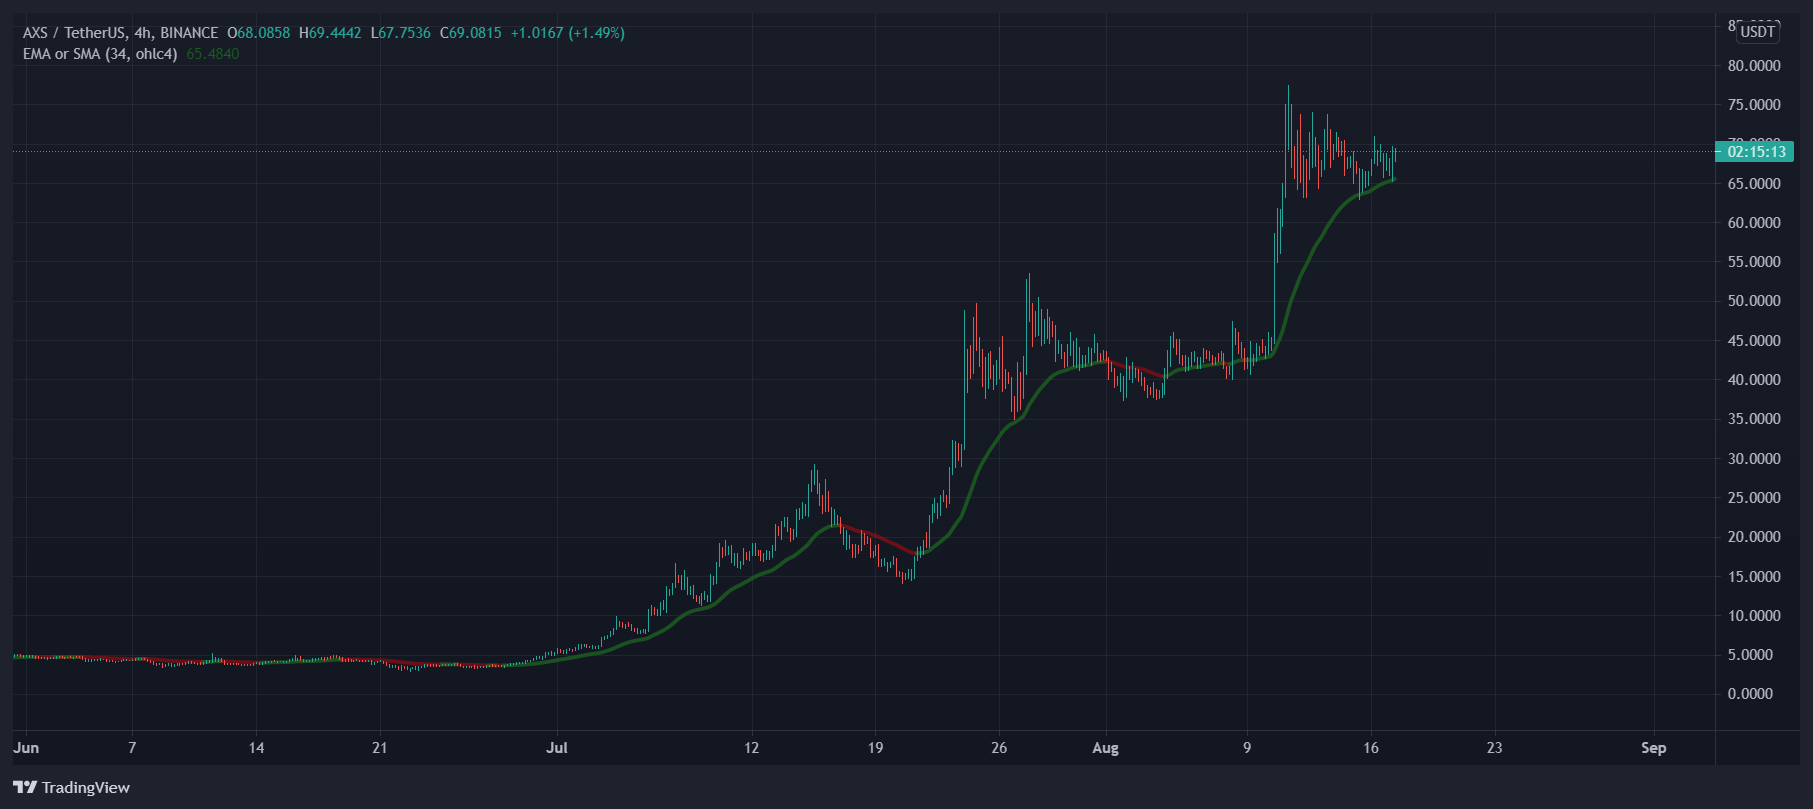Screen dimensions: 1813x809
Task: Click the close price value C69.0815
Action: click(x=471, y=33)
